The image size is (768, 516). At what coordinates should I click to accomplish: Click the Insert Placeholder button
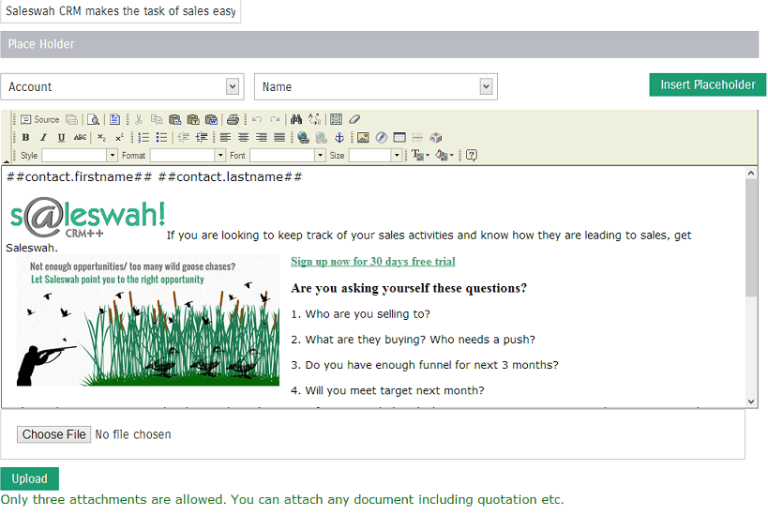pos(708,85)
